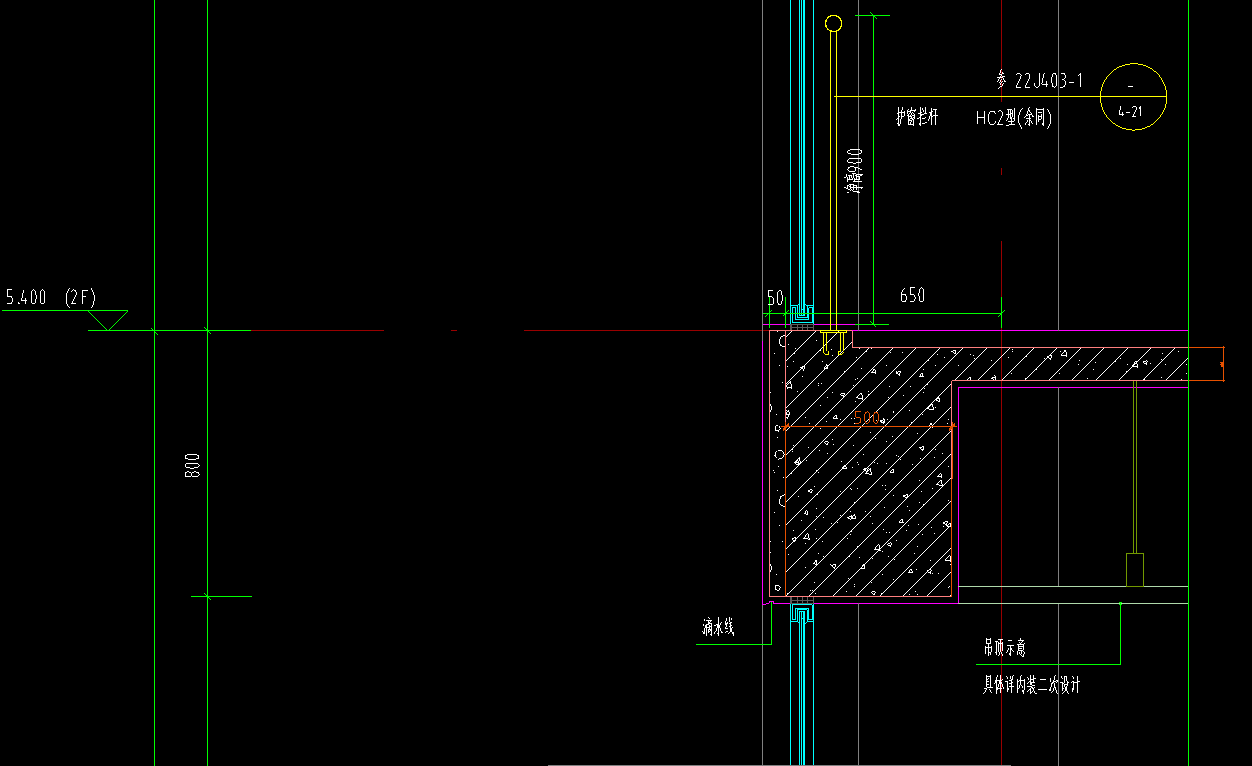Screen dimensions: 1252x766
Task: Select the elevation text "5.400 (2F)"
Action: click(x=50, y=297)
